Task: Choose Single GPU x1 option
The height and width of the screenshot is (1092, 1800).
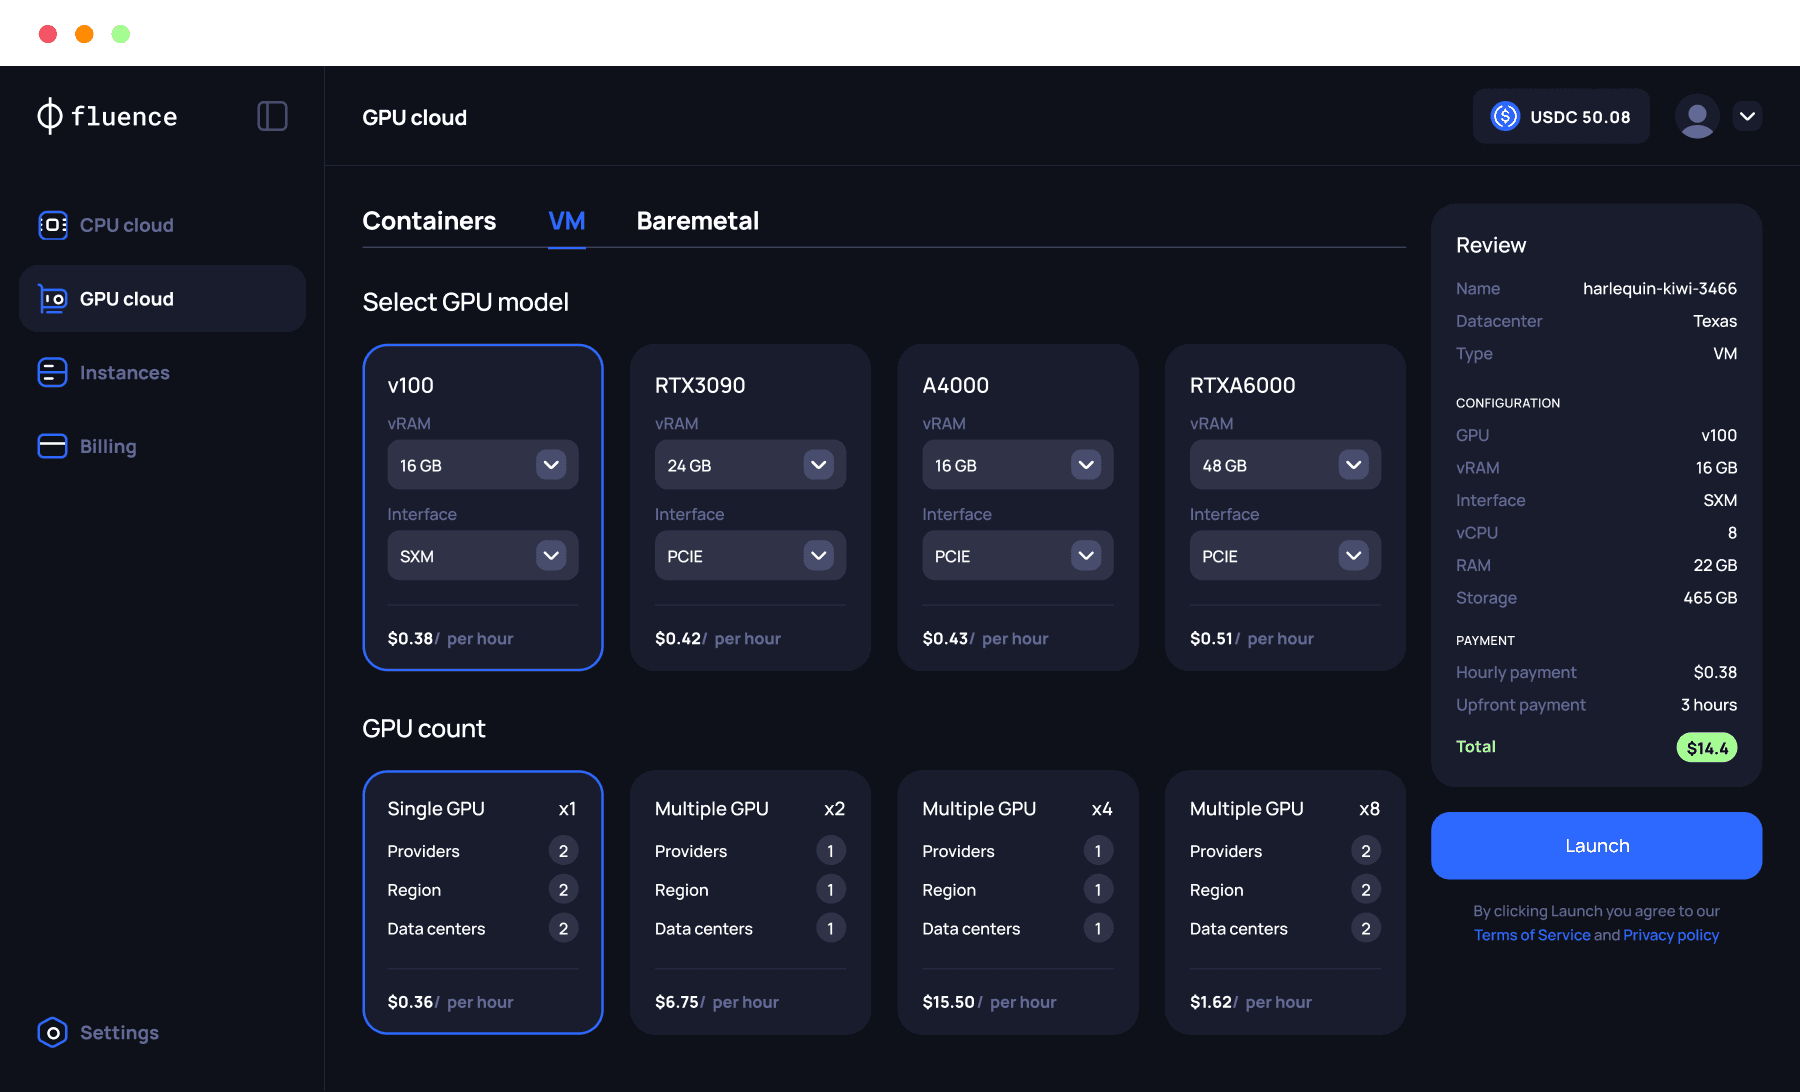Action: (483, 902)
